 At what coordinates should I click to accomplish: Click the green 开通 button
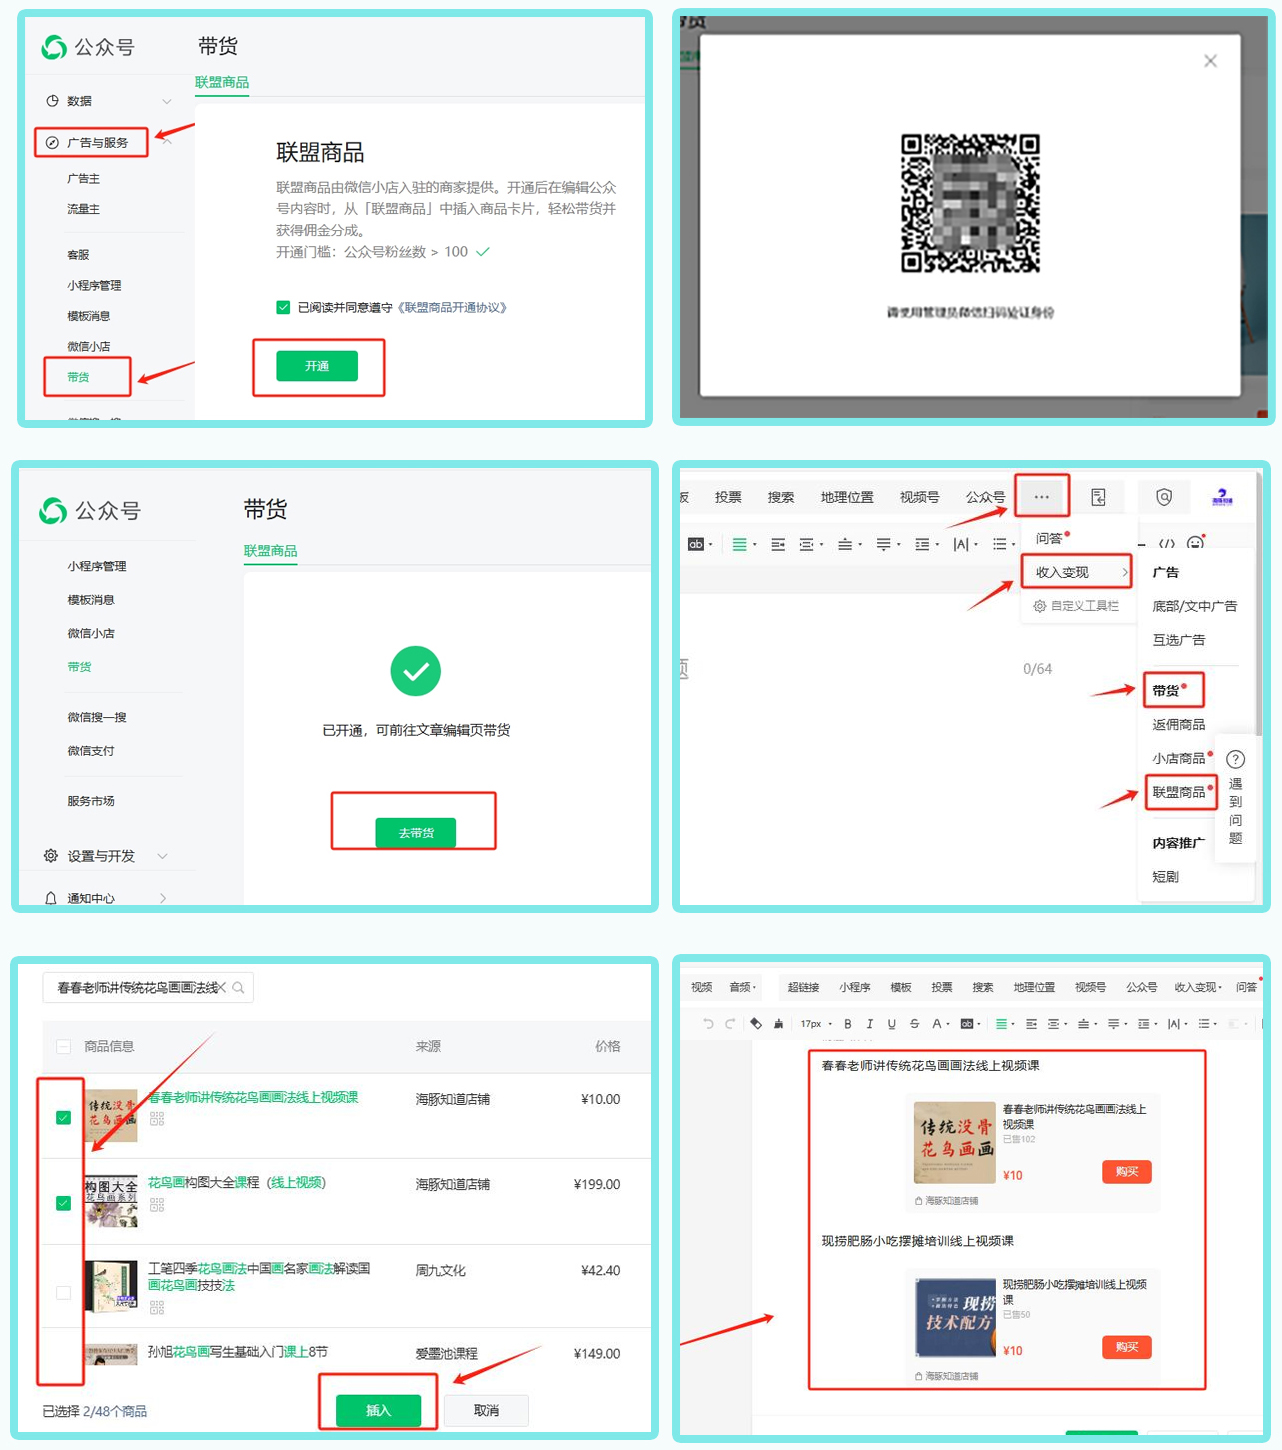(x=317, y=366)
